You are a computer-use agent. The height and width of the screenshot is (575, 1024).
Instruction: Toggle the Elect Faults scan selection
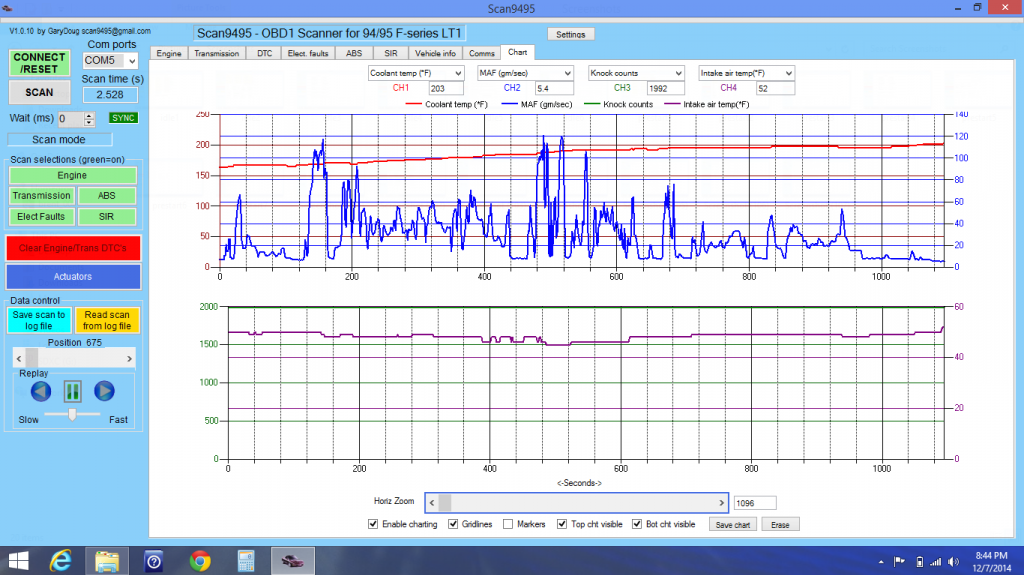(x=41, y=216)
